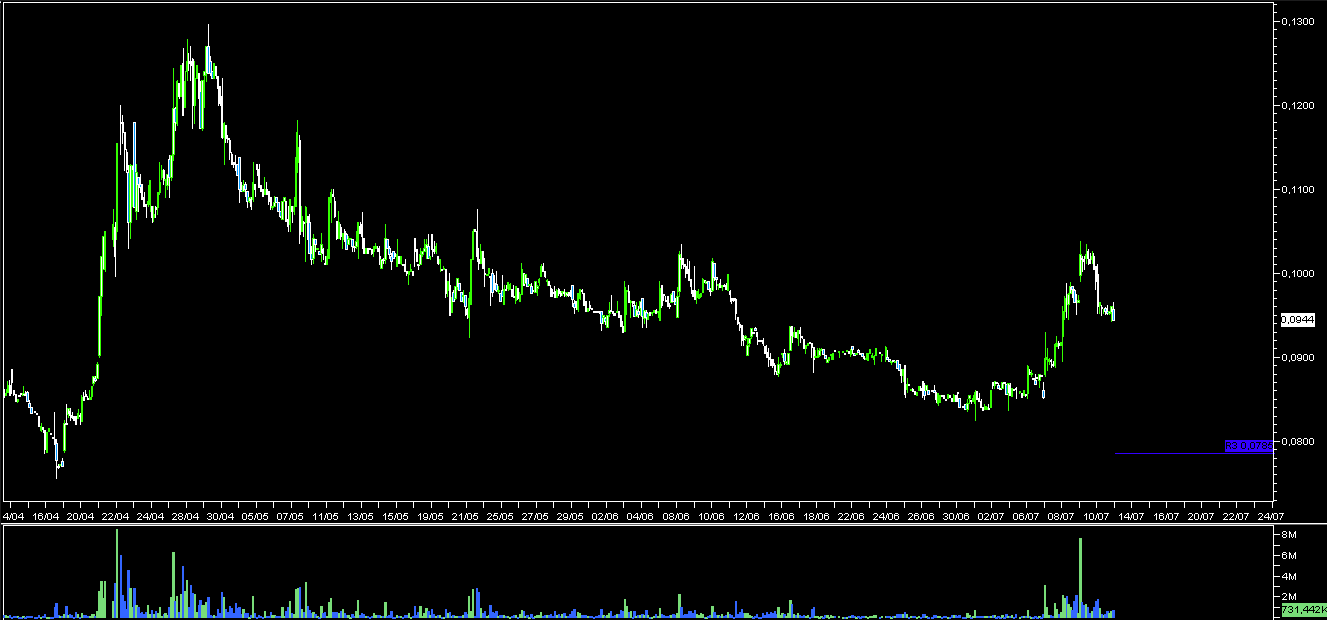Viewport: 1327px width, 620px height.
Task: Click the 22/07 date label
Action: click(x=1235, y=517)
